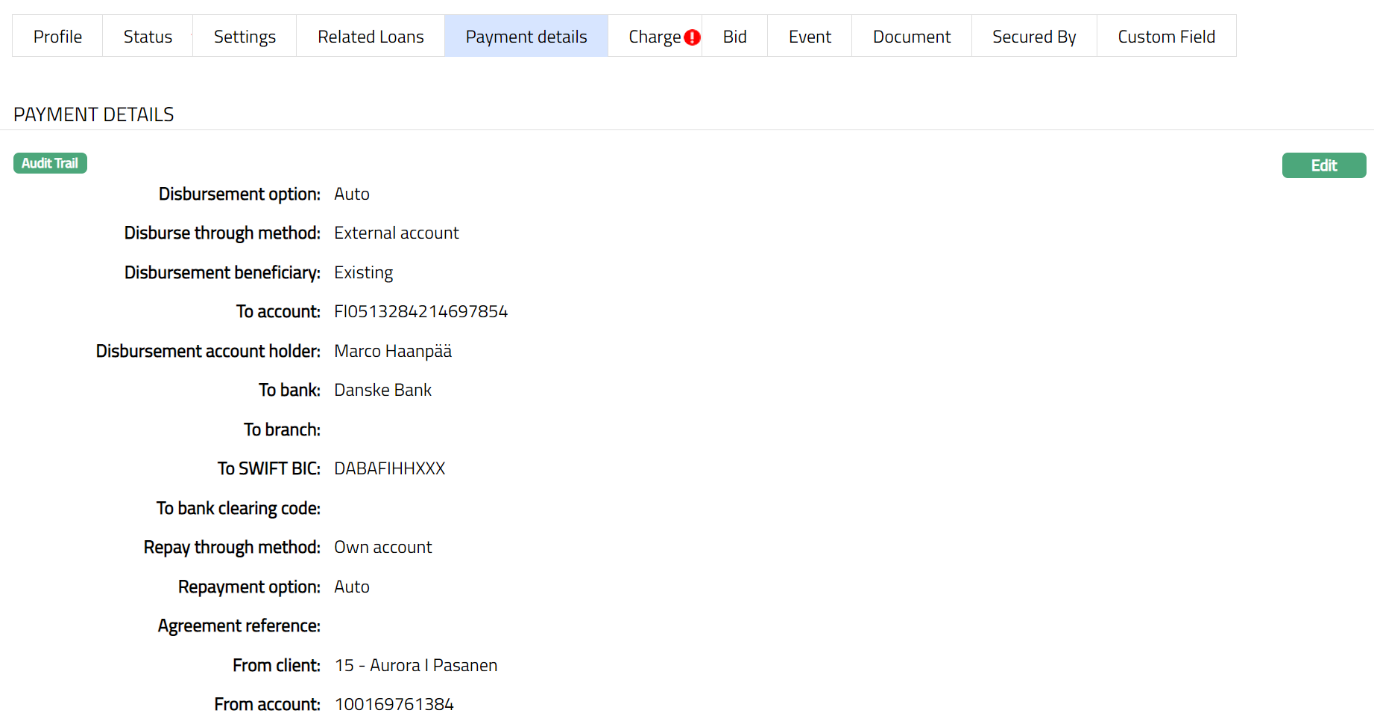Viewport: 1374px width, 728px height.
Task: Switch to the Status tab
Action: pos(148,37)
